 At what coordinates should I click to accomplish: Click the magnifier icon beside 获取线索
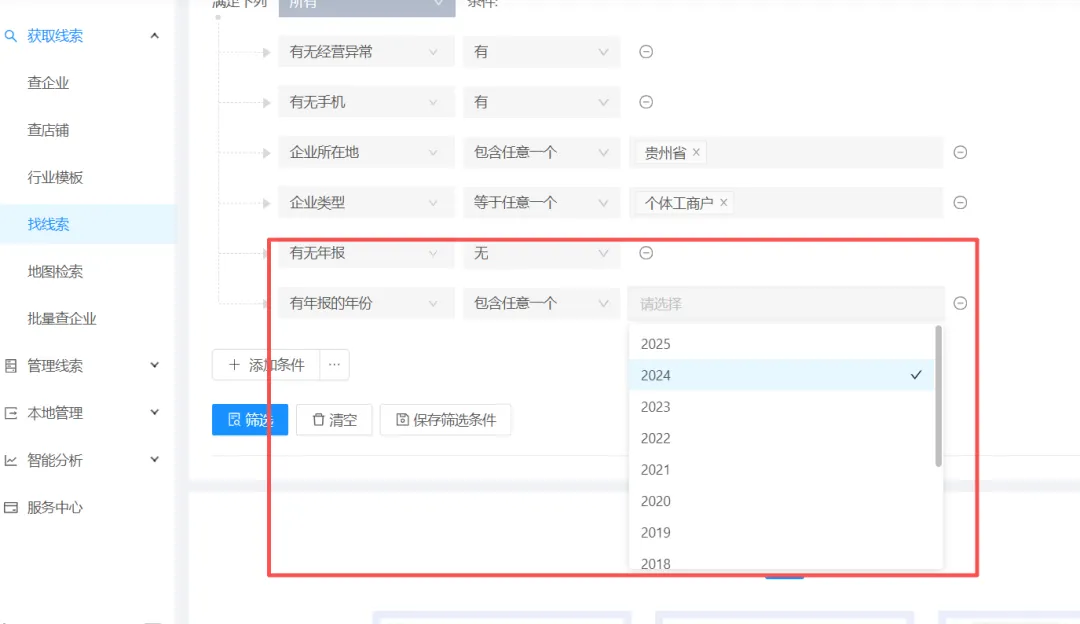(x=14, y=36)
